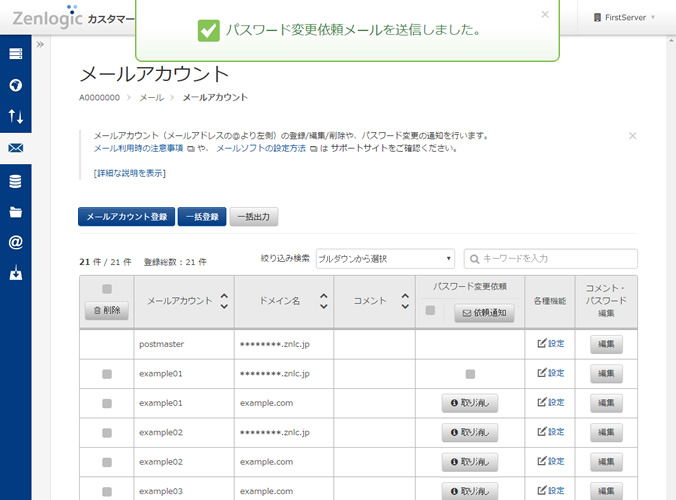The image size is (676, 500).
Task: Dismiss the mail account description box
Action: [x=632, y=136]
